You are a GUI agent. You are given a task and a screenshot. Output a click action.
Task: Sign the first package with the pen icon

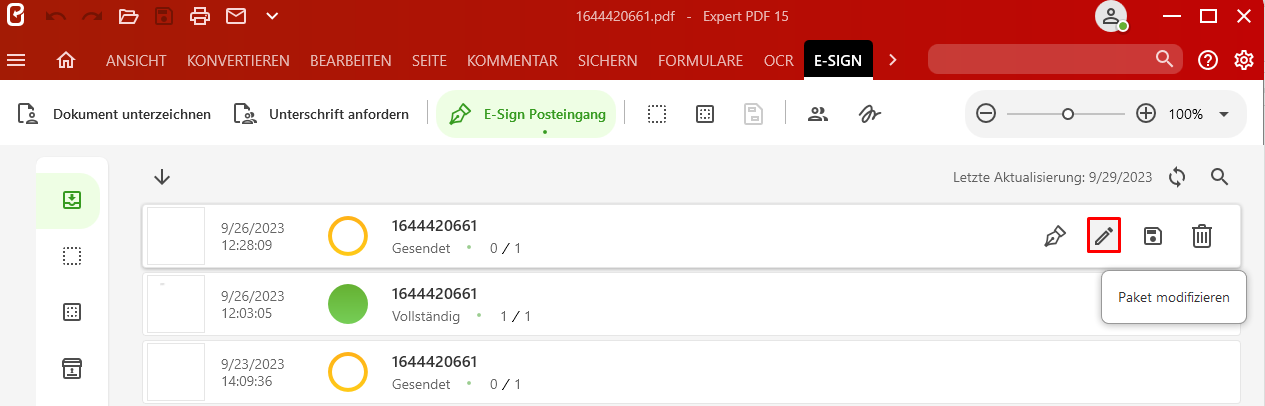point(1054,236)
